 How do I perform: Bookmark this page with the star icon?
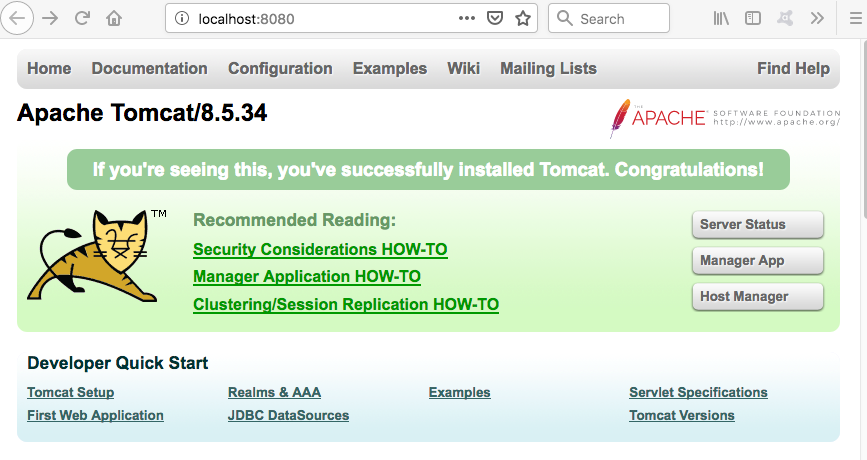(523, 18)
